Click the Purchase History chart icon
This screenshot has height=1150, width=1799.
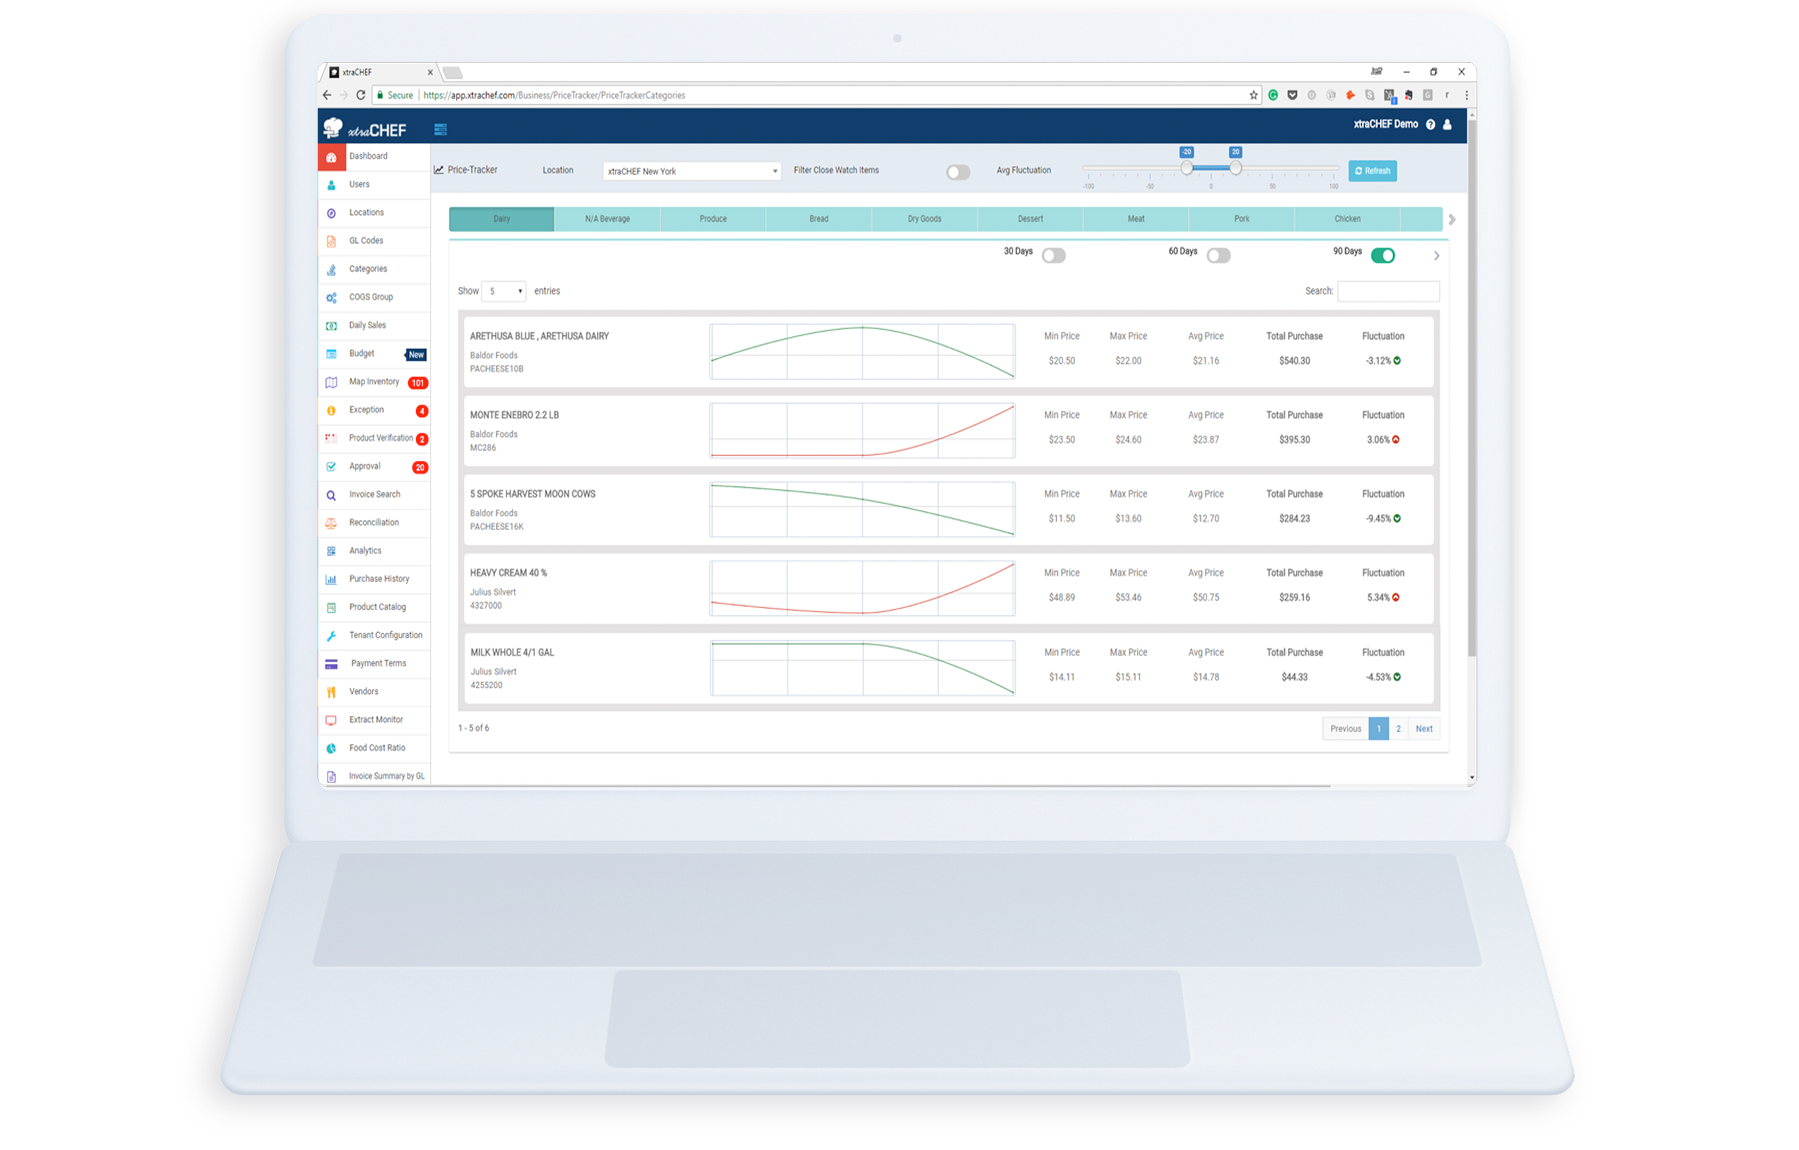pos(332,579)
